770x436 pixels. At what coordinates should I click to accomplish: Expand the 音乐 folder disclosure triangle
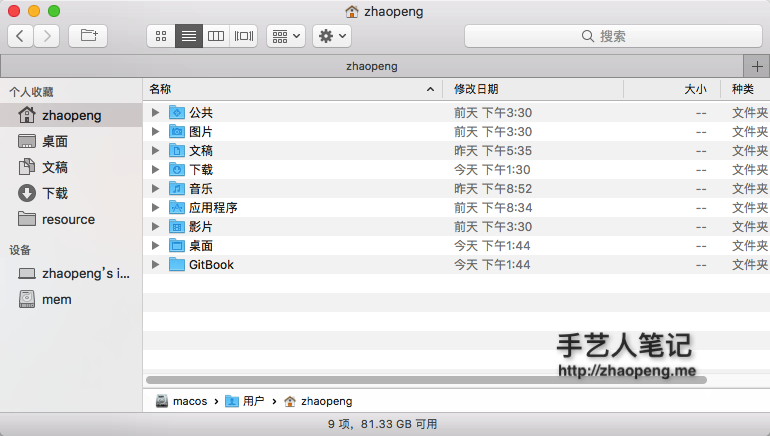pyautogui.click(x=155, y=189)
